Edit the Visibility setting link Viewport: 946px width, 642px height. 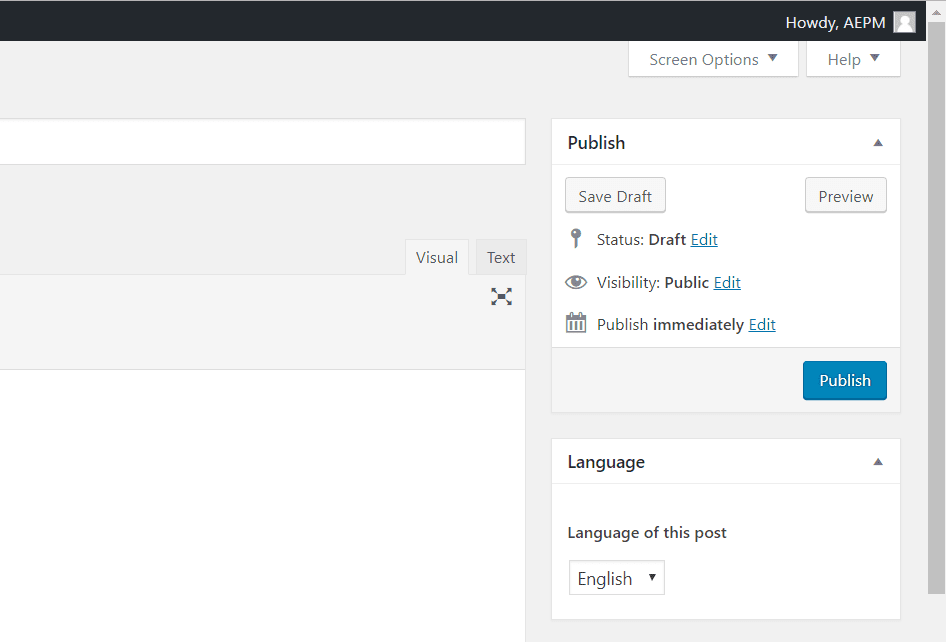coord(727,282)
